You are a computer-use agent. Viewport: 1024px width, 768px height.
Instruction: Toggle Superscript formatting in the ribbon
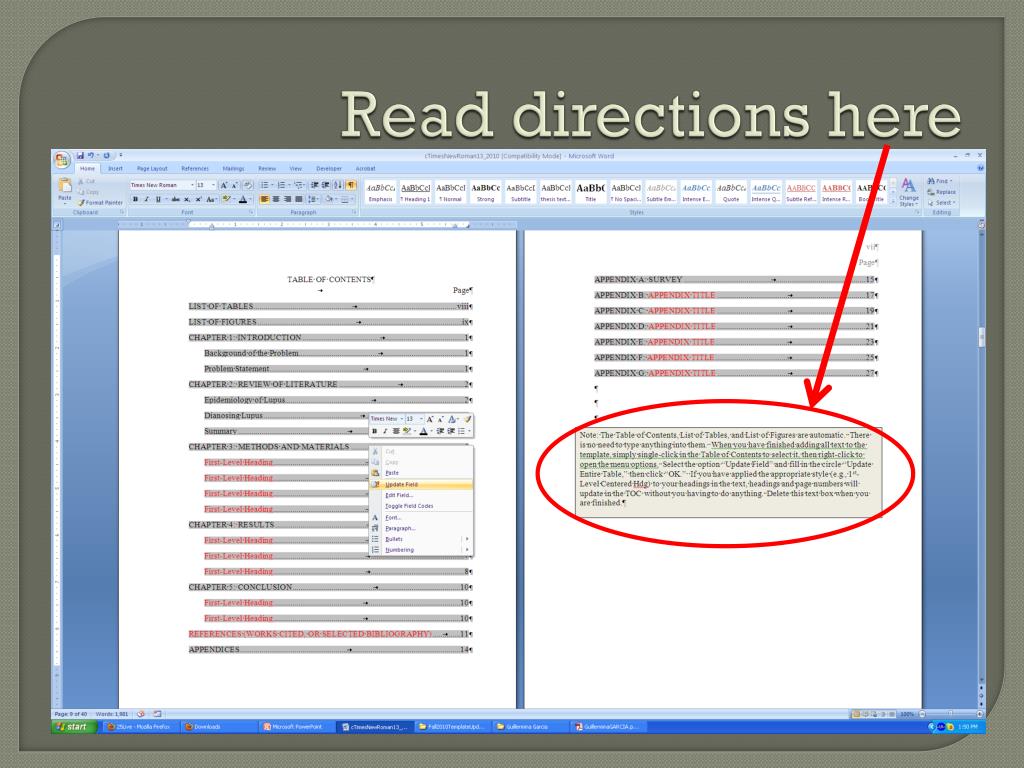point(199,199)
